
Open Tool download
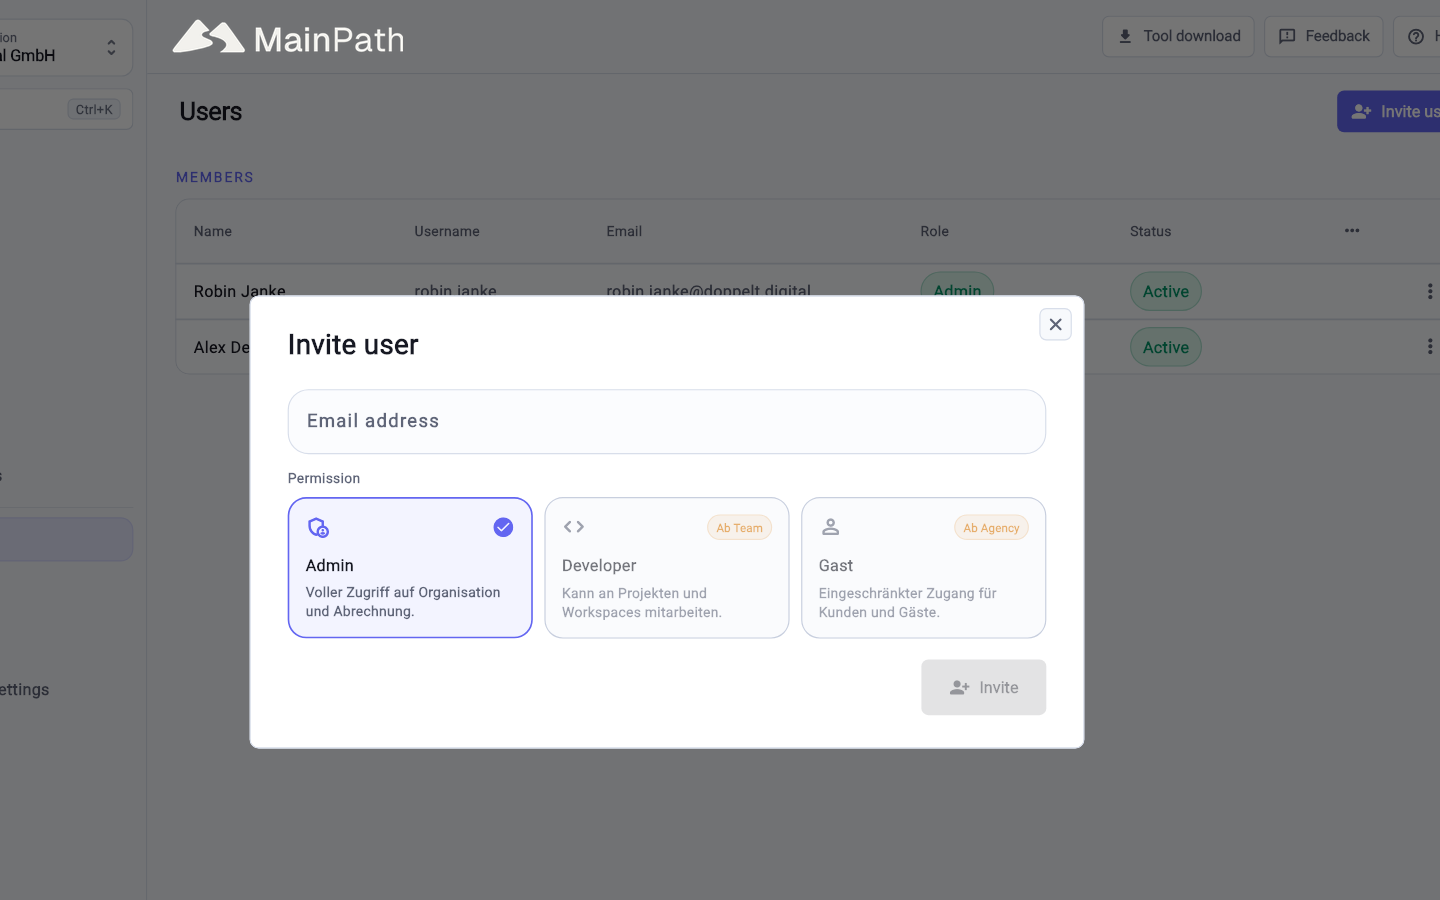pyautogui.click(x=1178, y=36)
